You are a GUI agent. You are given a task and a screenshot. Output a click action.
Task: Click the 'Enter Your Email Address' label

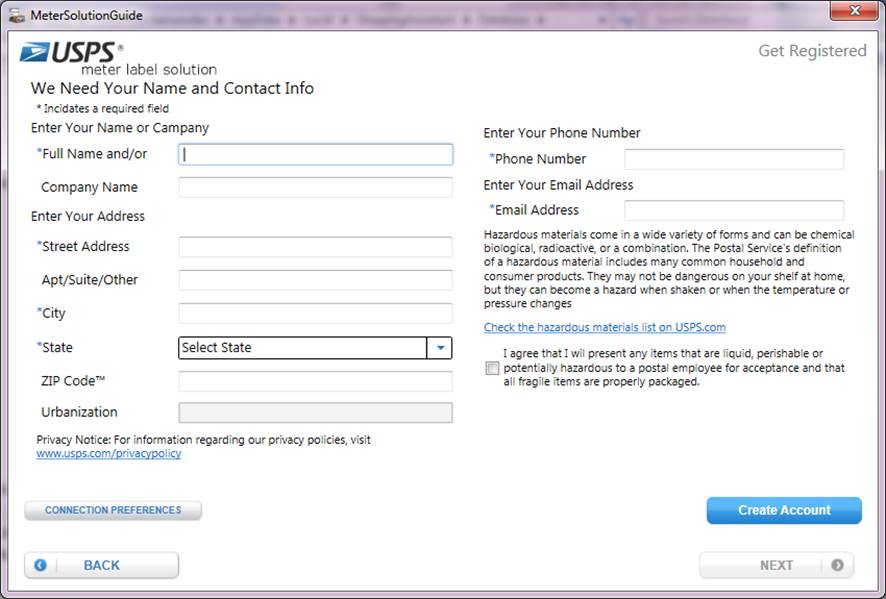click(x=558, y=185)
